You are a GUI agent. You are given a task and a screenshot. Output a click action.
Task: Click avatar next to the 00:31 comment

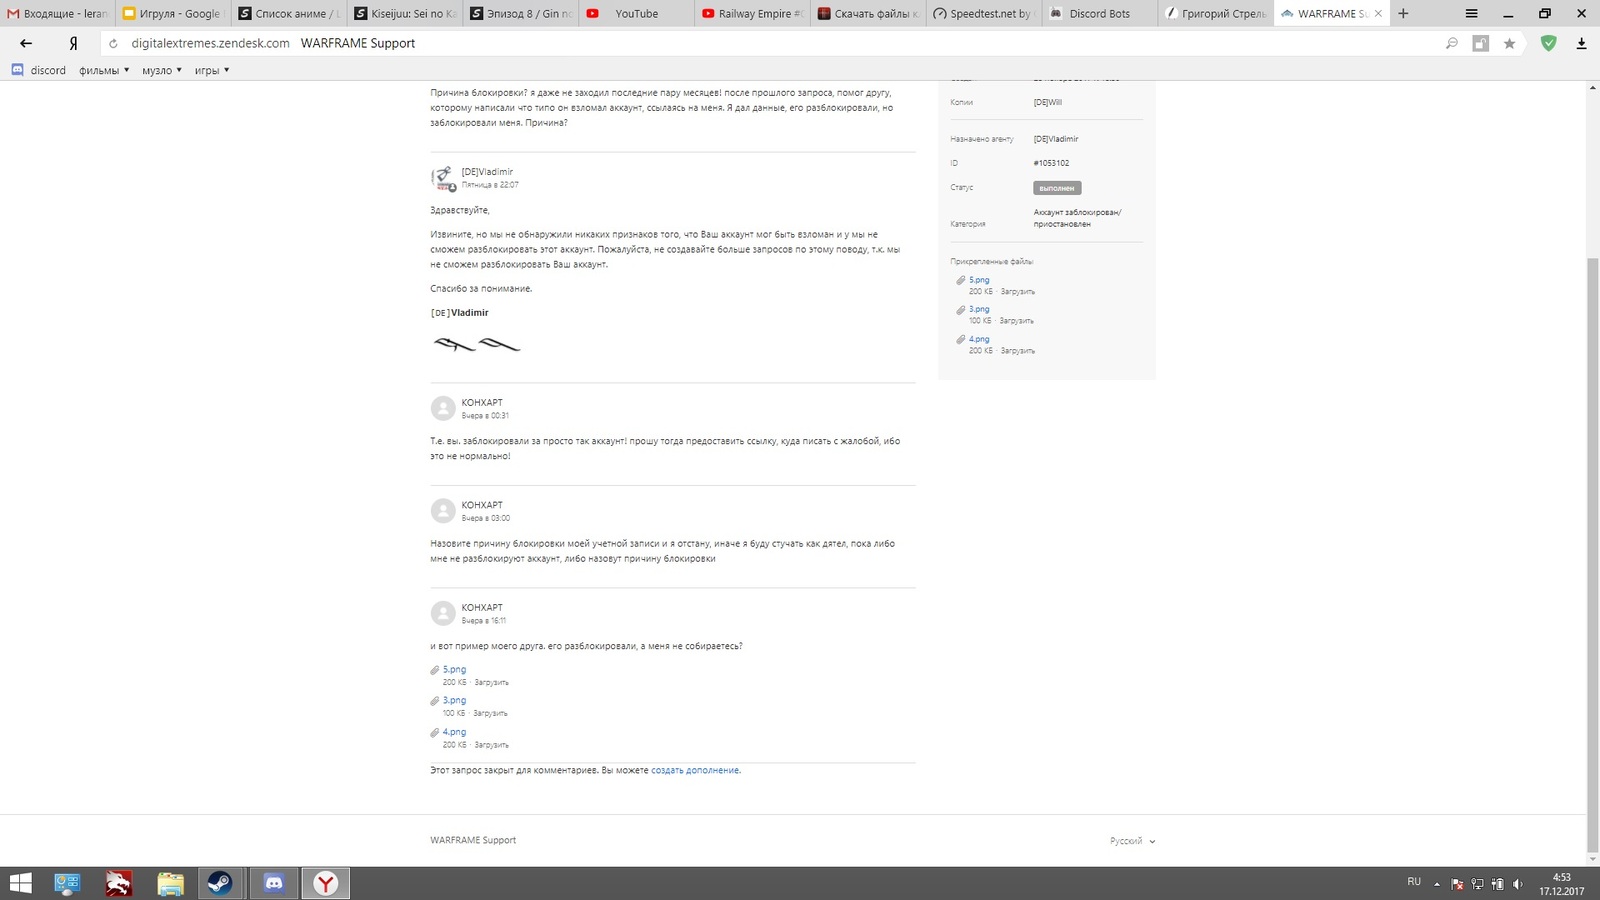(443, 408)
